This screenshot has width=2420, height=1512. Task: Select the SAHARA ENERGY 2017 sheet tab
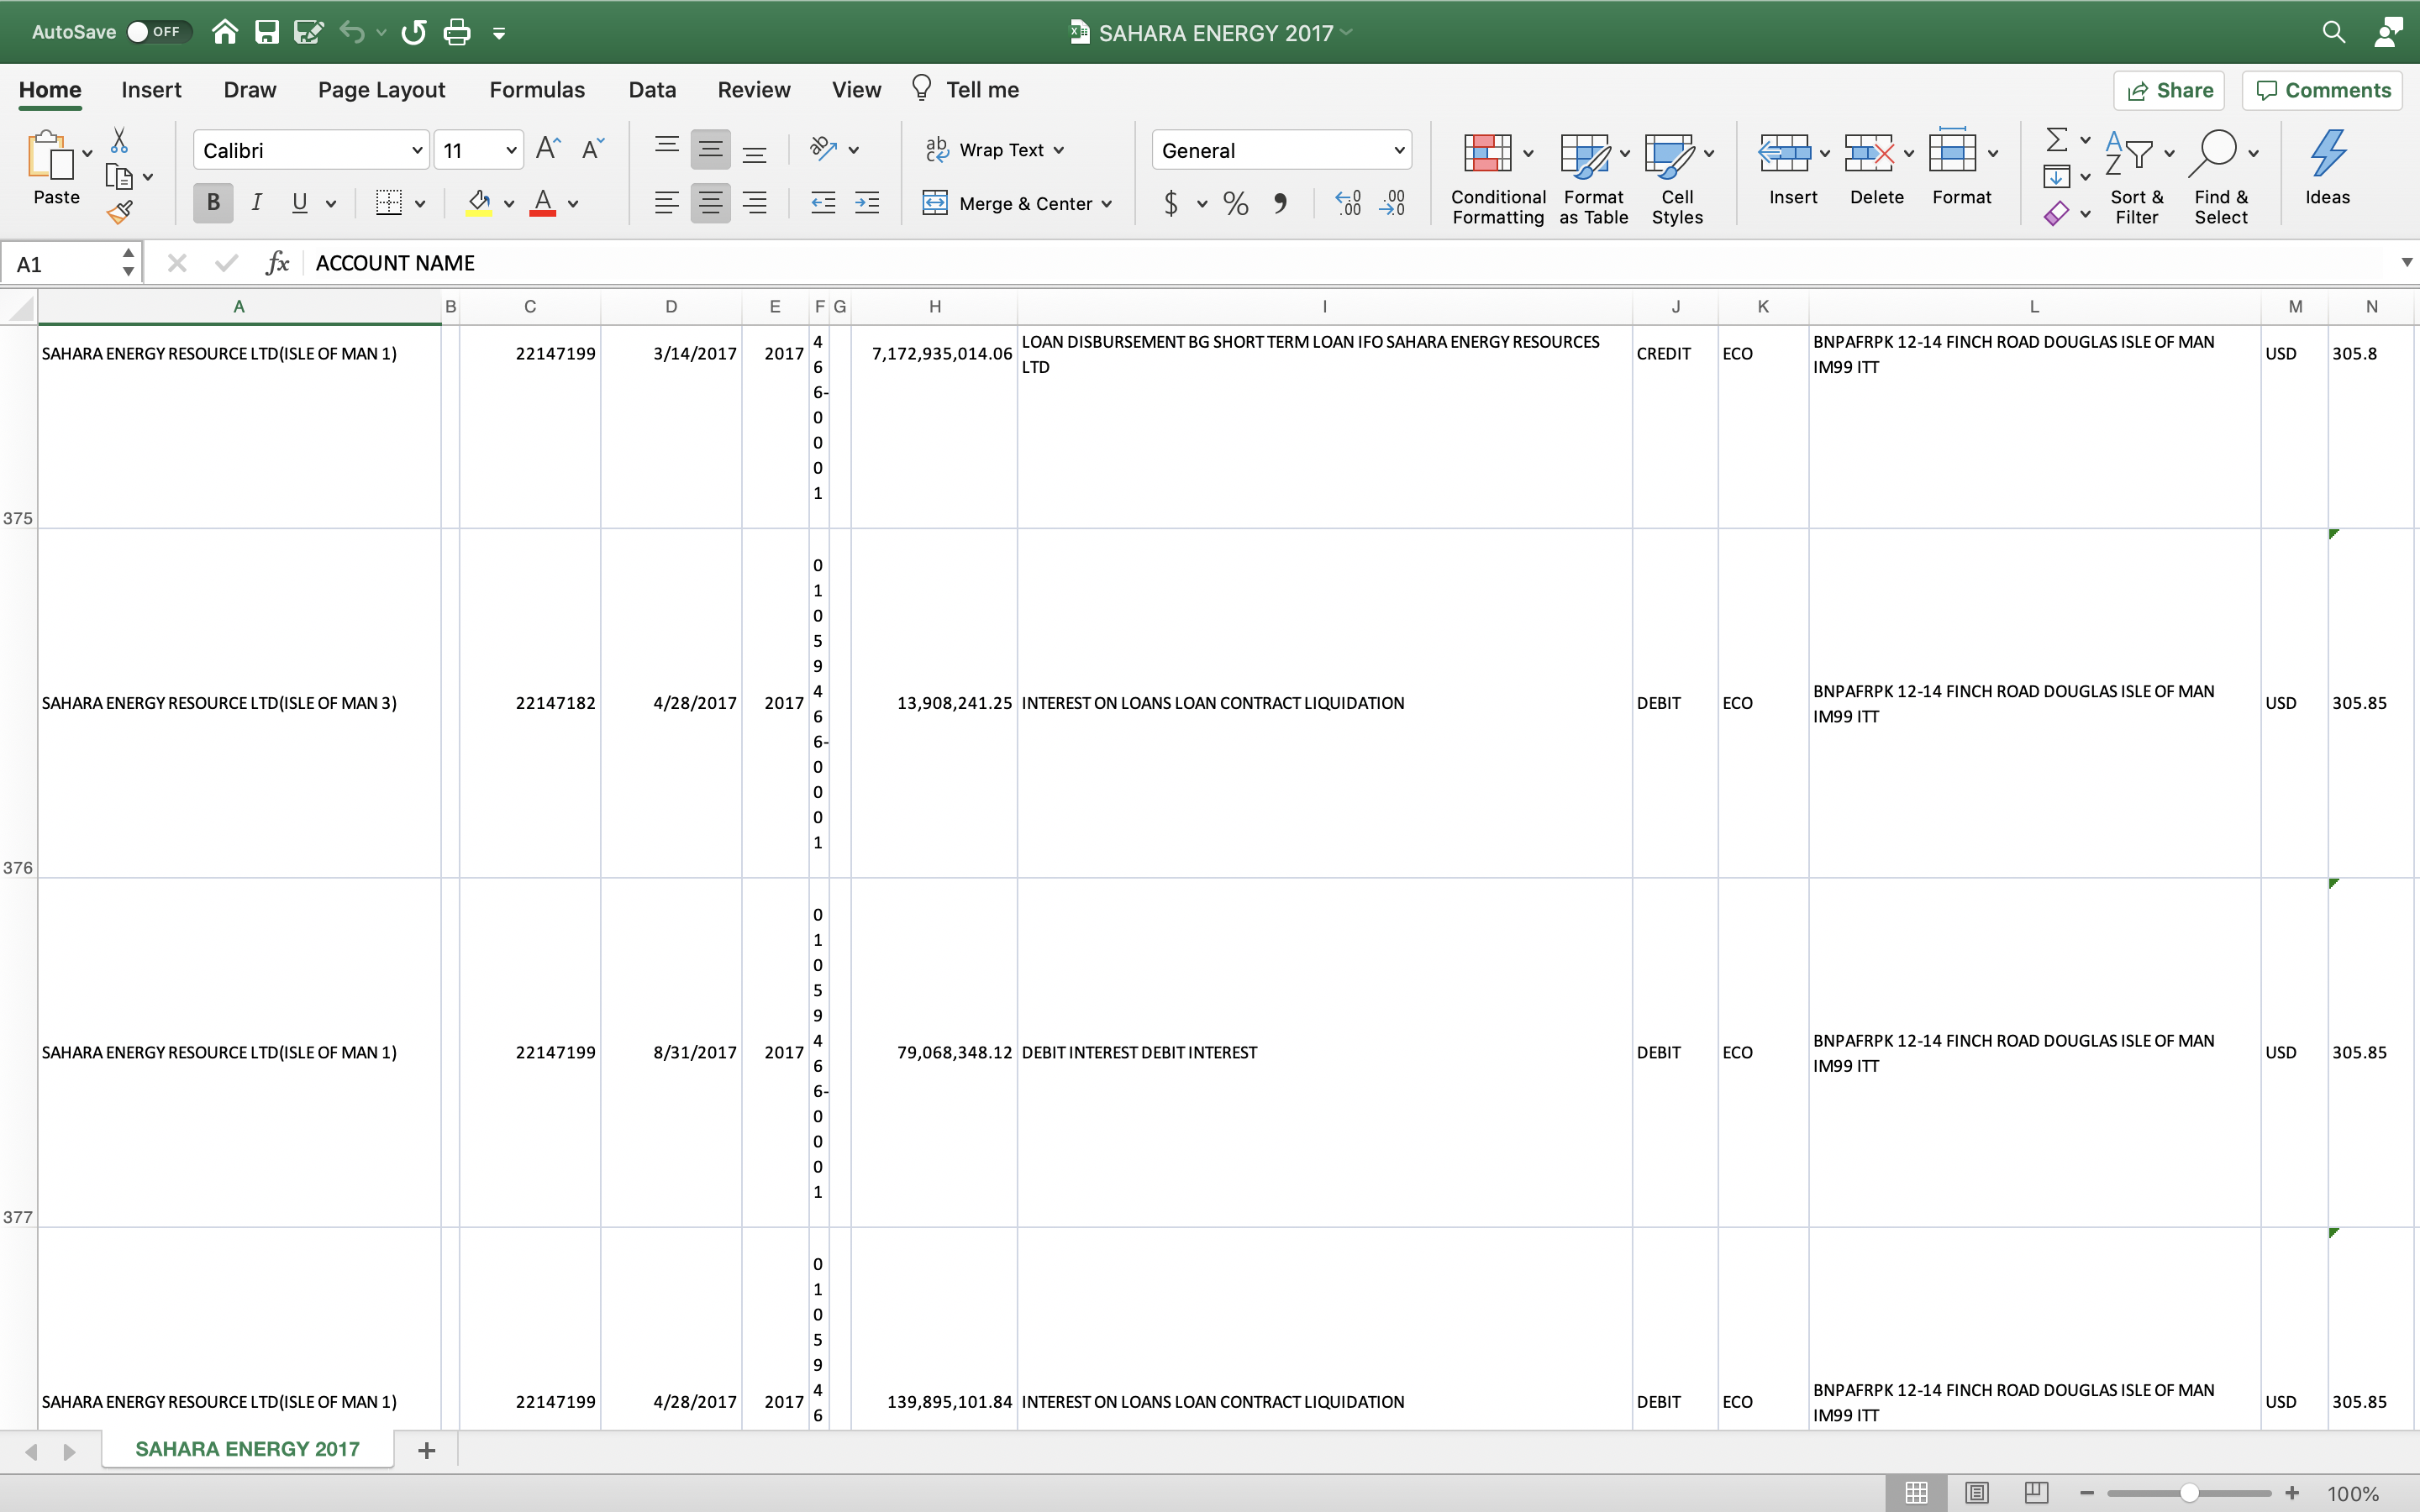coord(247,1449)
